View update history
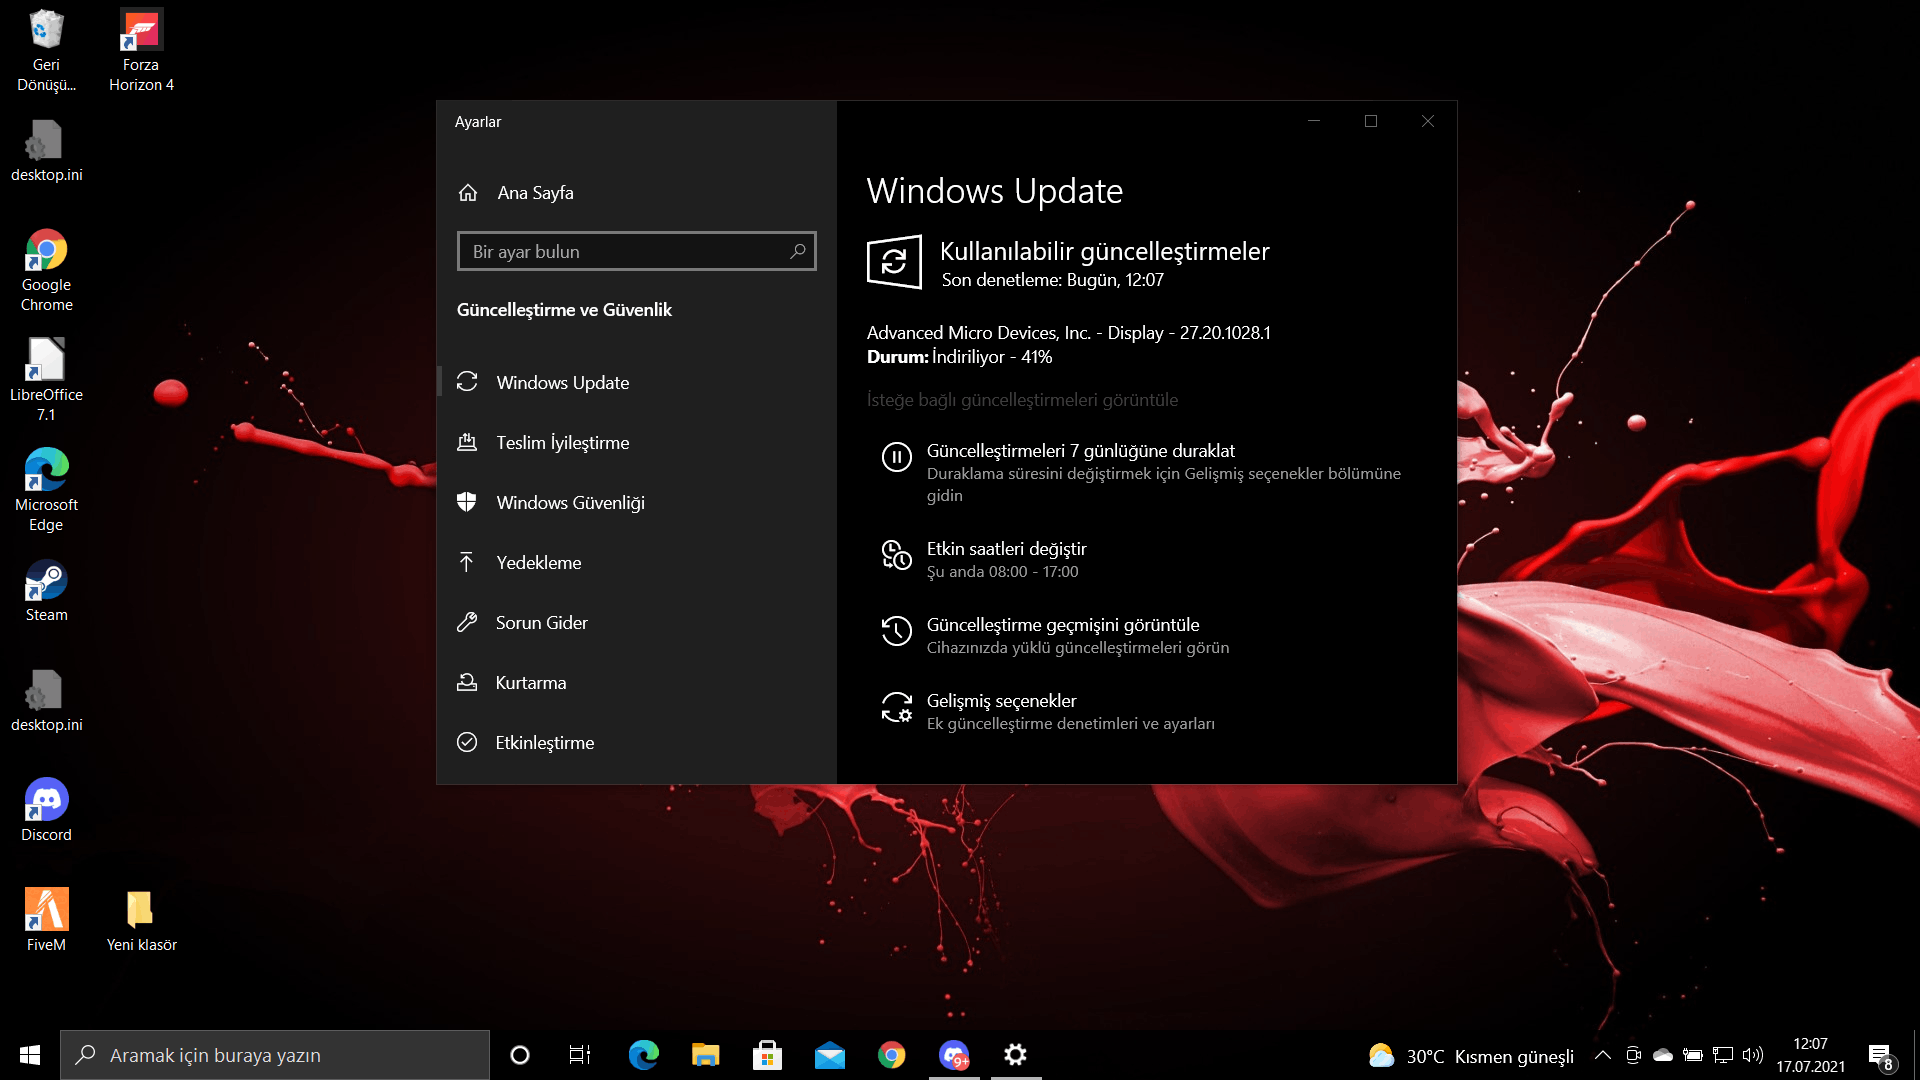1920x1080 pixels. [1062, 625]
